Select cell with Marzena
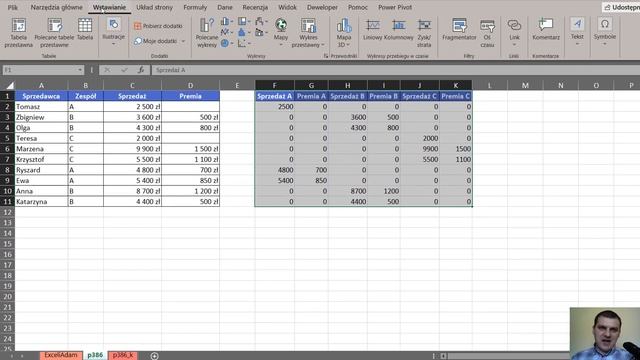This screenshot has width=640, height=360. [41, 149]
